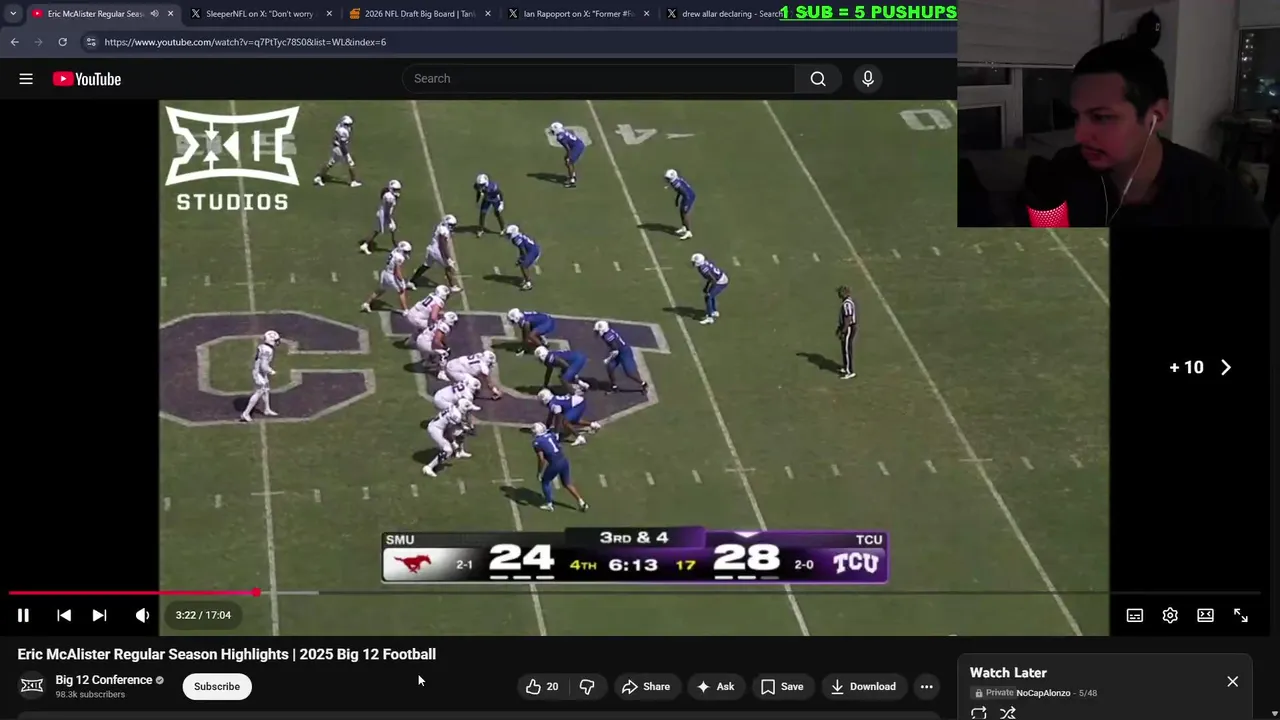Go back in browser history
This screenshot has width=1280, height=720.
[x=14, y=42]
